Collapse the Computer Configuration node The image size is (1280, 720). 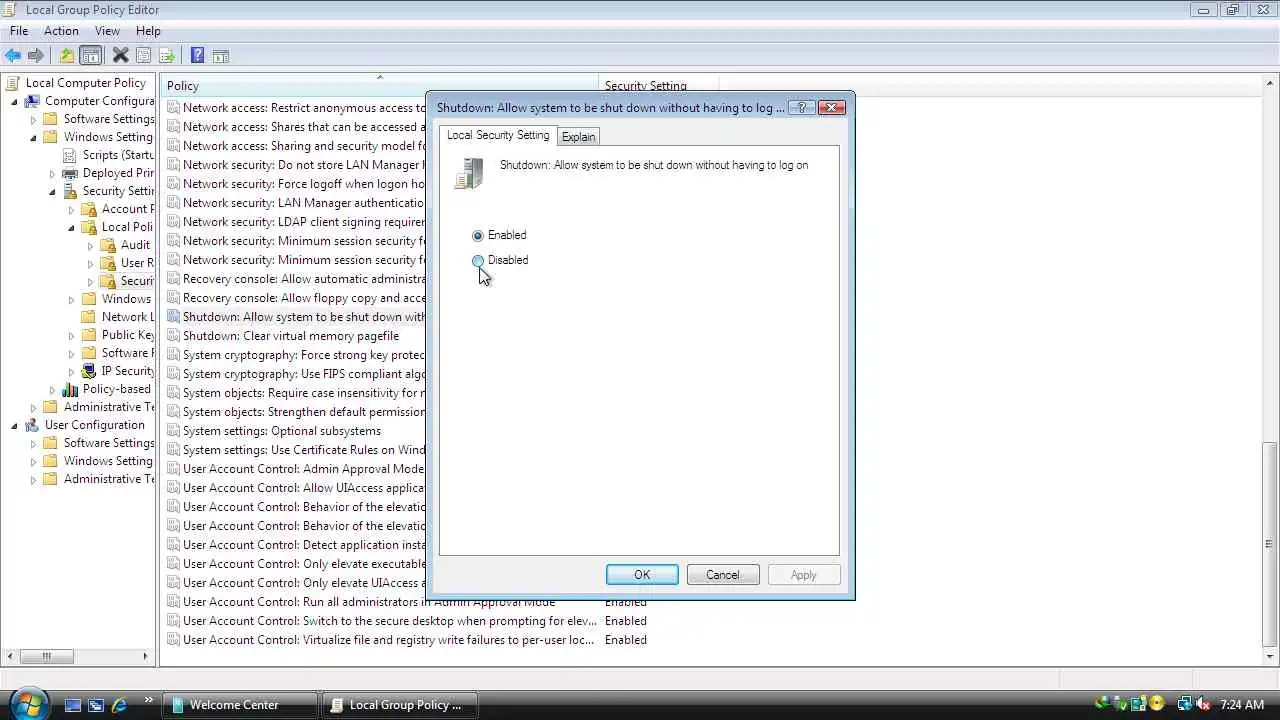pyautogui.click(x=14, y=101)
